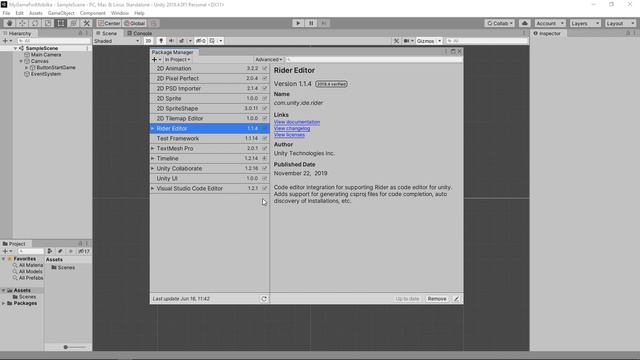Open the scene component tools wrench icon
Image resolution: width=640 pixels, height=360 pixels.
tap(396, 41)
